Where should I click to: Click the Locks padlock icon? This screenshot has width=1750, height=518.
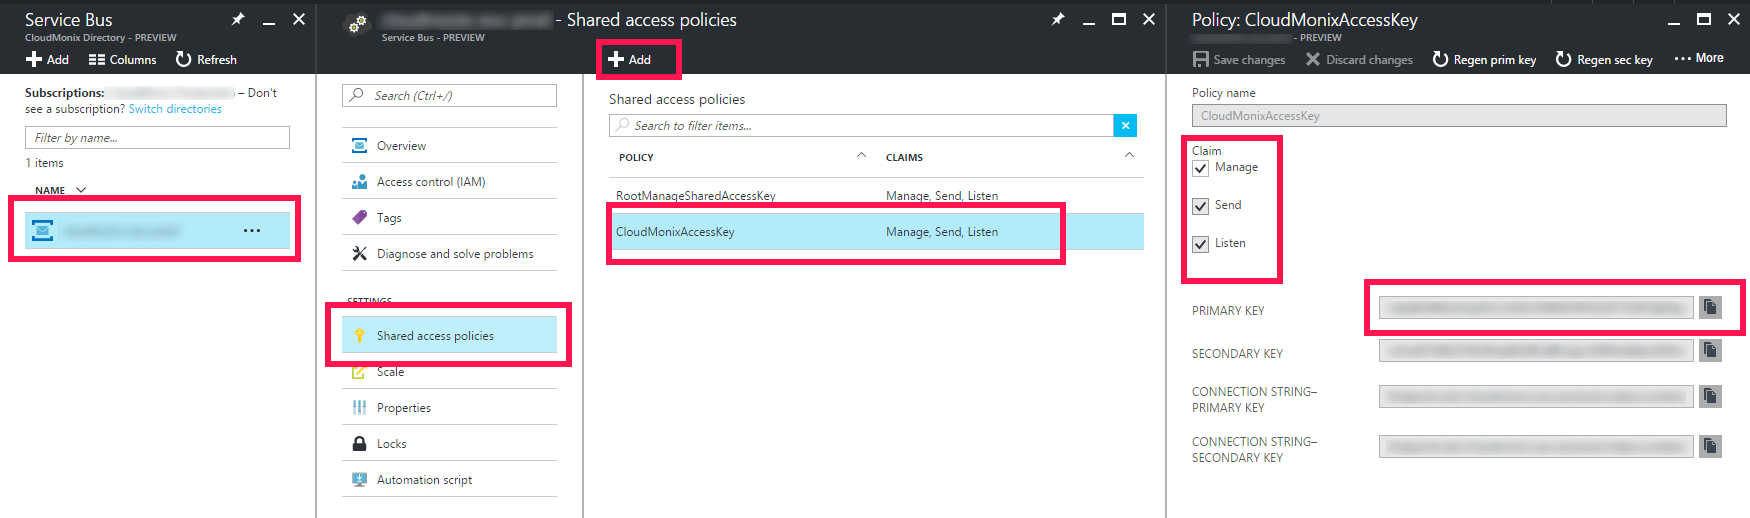click(359, 444)
